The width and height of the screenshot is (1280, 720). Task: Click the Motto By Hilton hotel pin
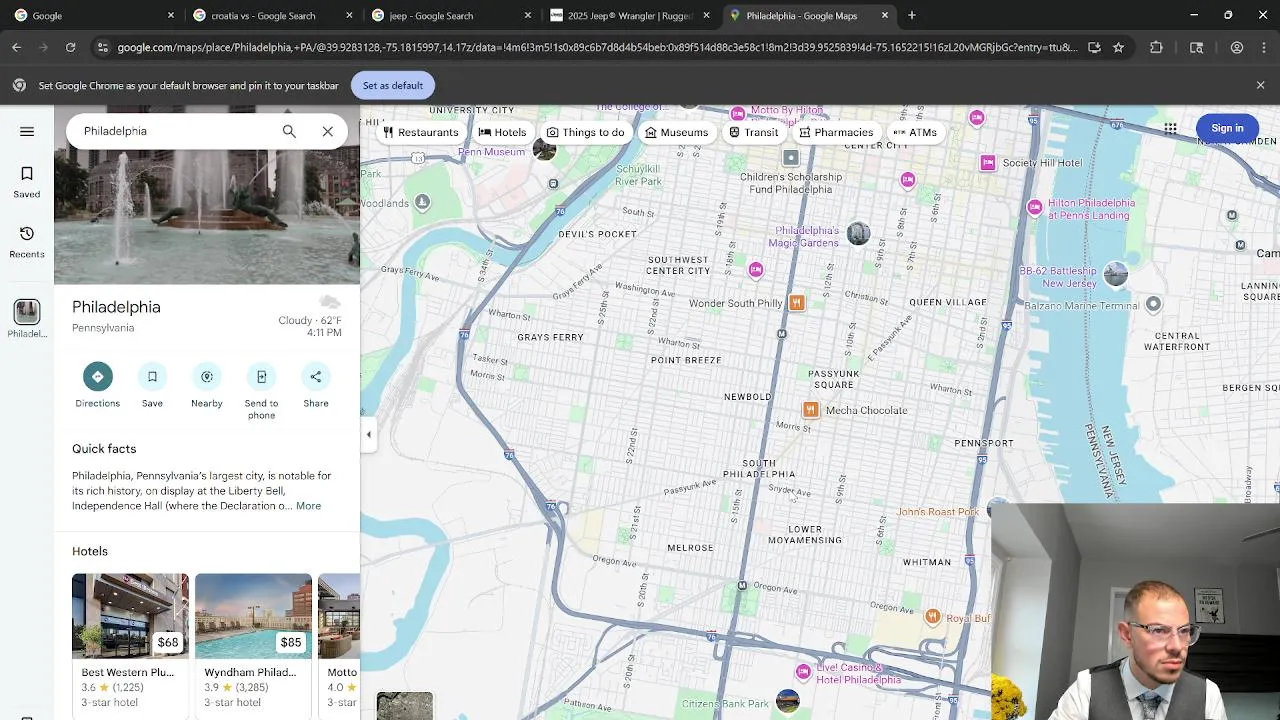pyautogui.click(x=738, y=114)
